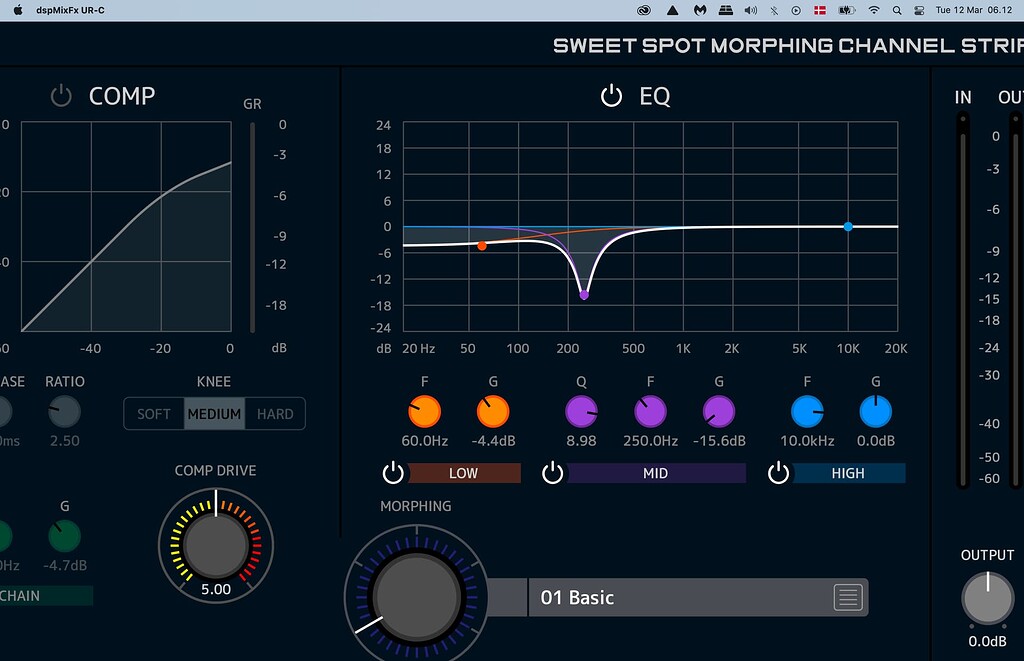
Task: Click the COMP section power icon
Action: point(60,95)
